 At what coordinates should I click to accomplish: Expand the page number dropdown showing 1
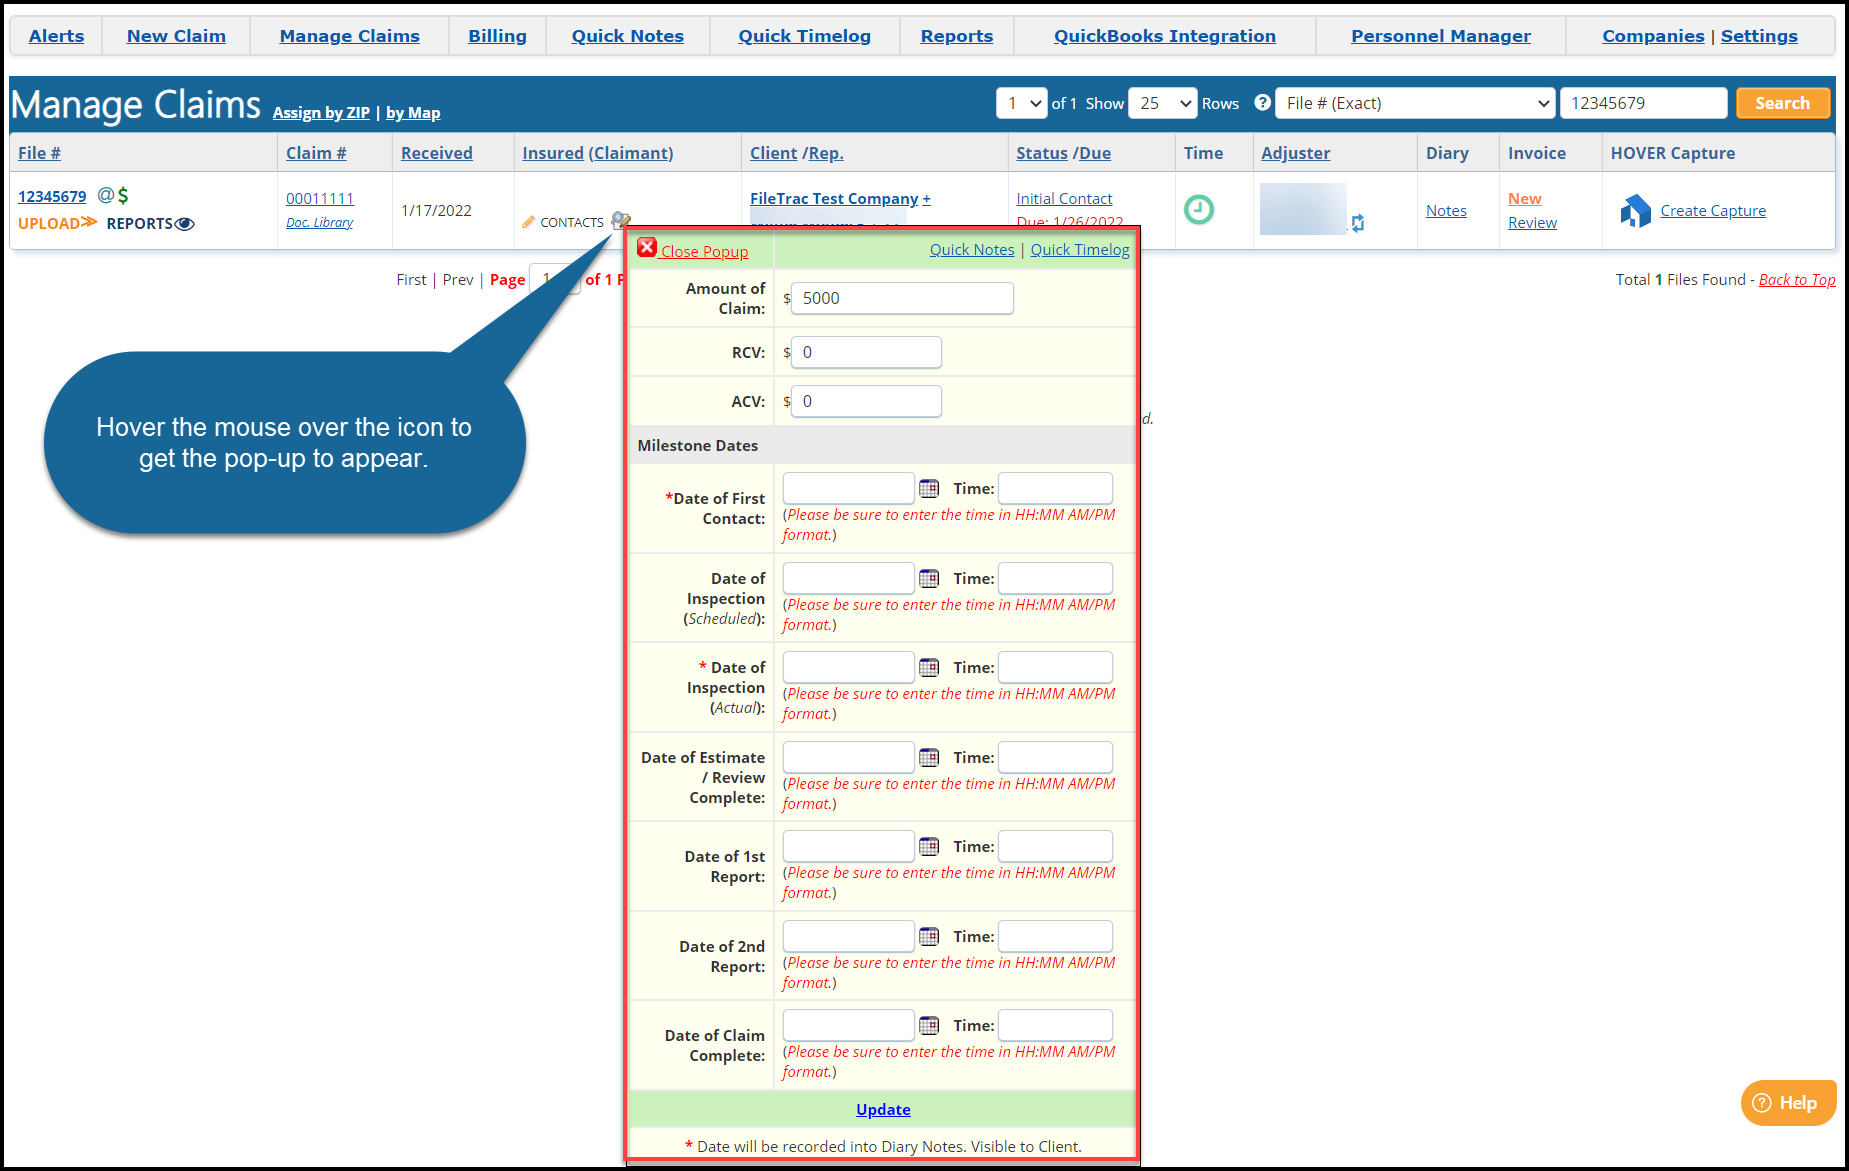coord(1021,103)
